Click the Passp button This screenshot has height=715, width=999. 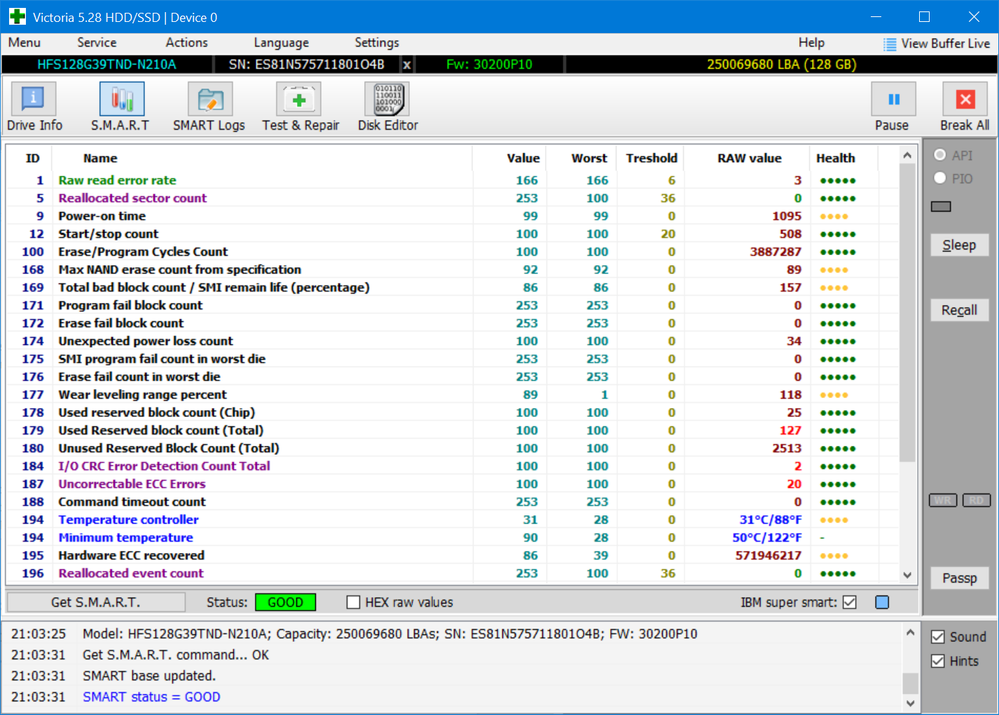tap(959, 578)
